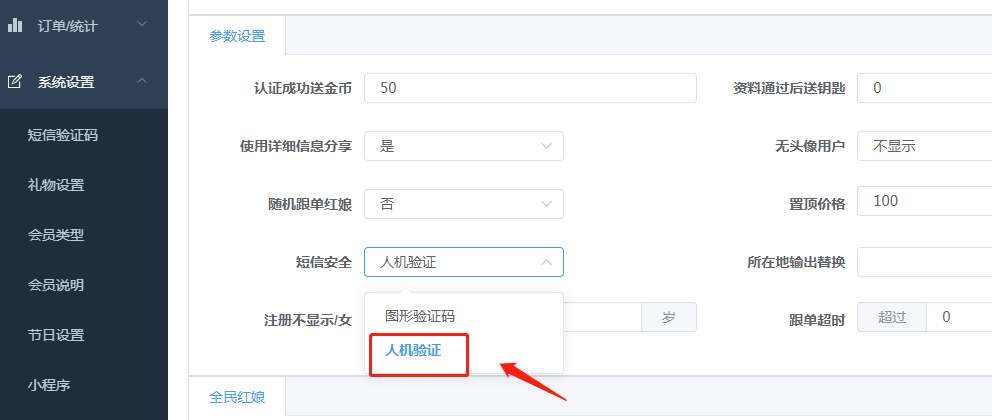
Task: Open the 使用详细信息分享 dropdown
Action: (x=463, y=146)
